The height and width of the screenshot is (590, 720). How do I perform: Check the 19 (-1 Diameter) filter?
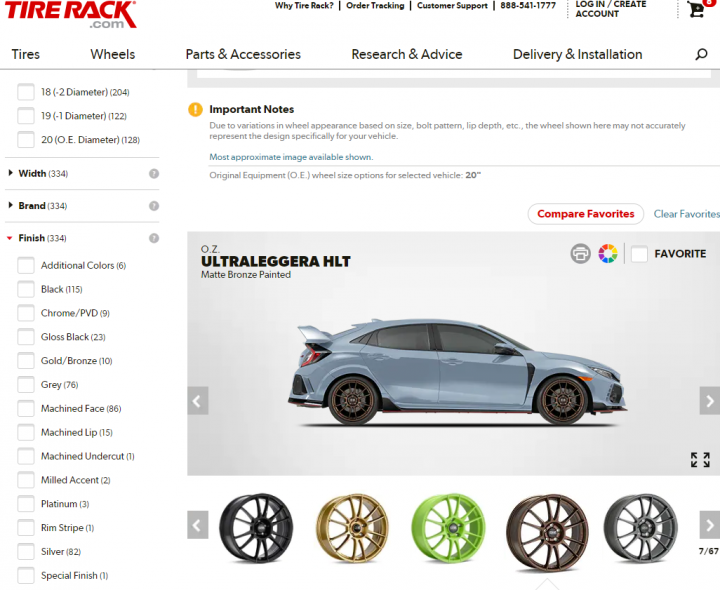coord(26,116)
